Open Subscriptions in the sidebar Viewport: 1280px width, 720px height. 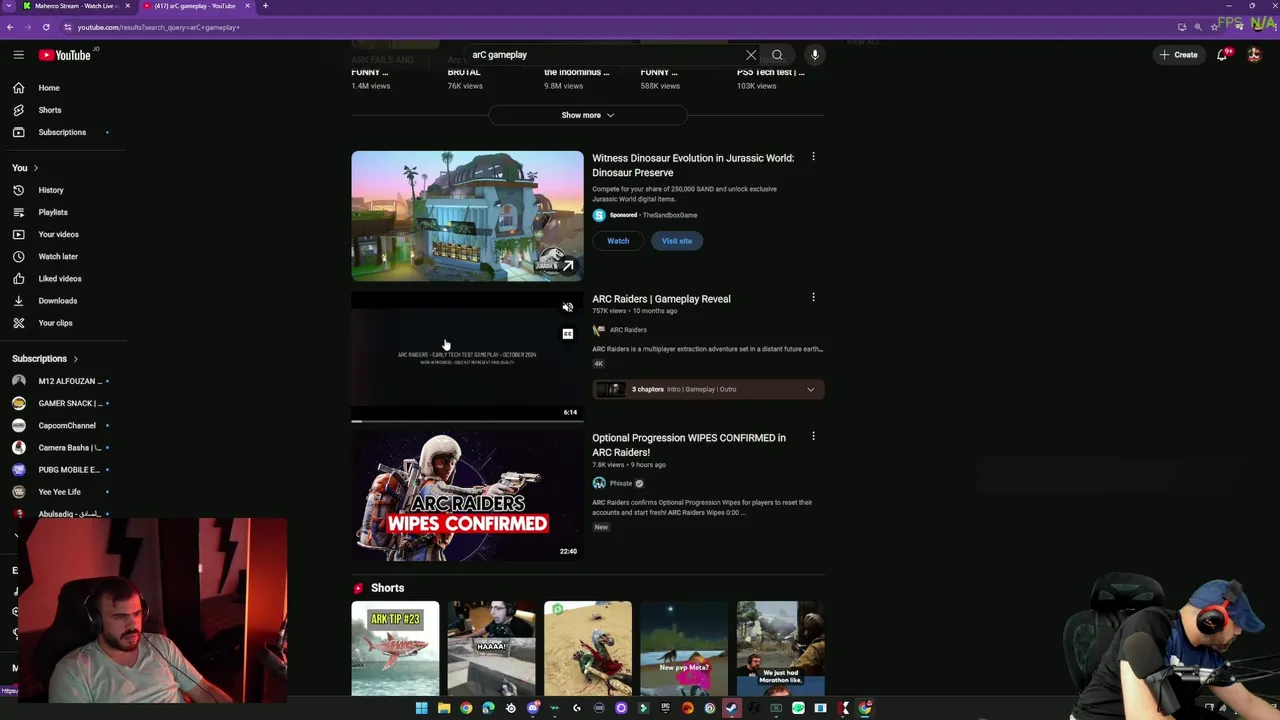[x=60, y=132]
